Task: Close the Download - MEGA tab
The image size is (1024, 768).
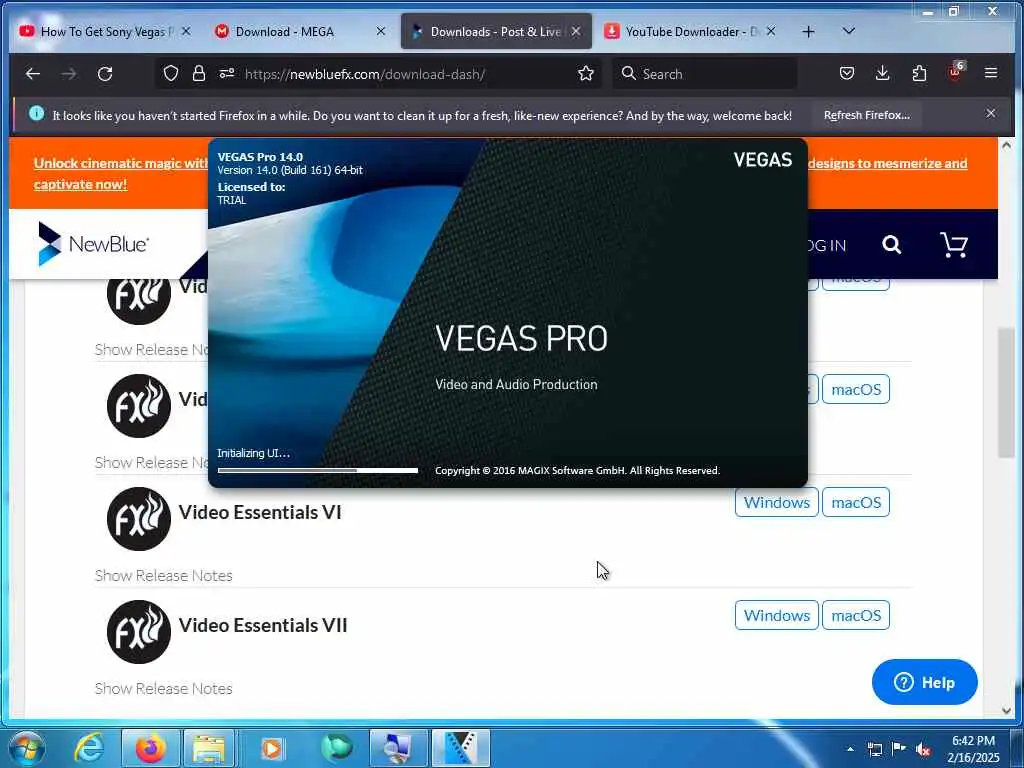Action: click(x=381, y=31)
